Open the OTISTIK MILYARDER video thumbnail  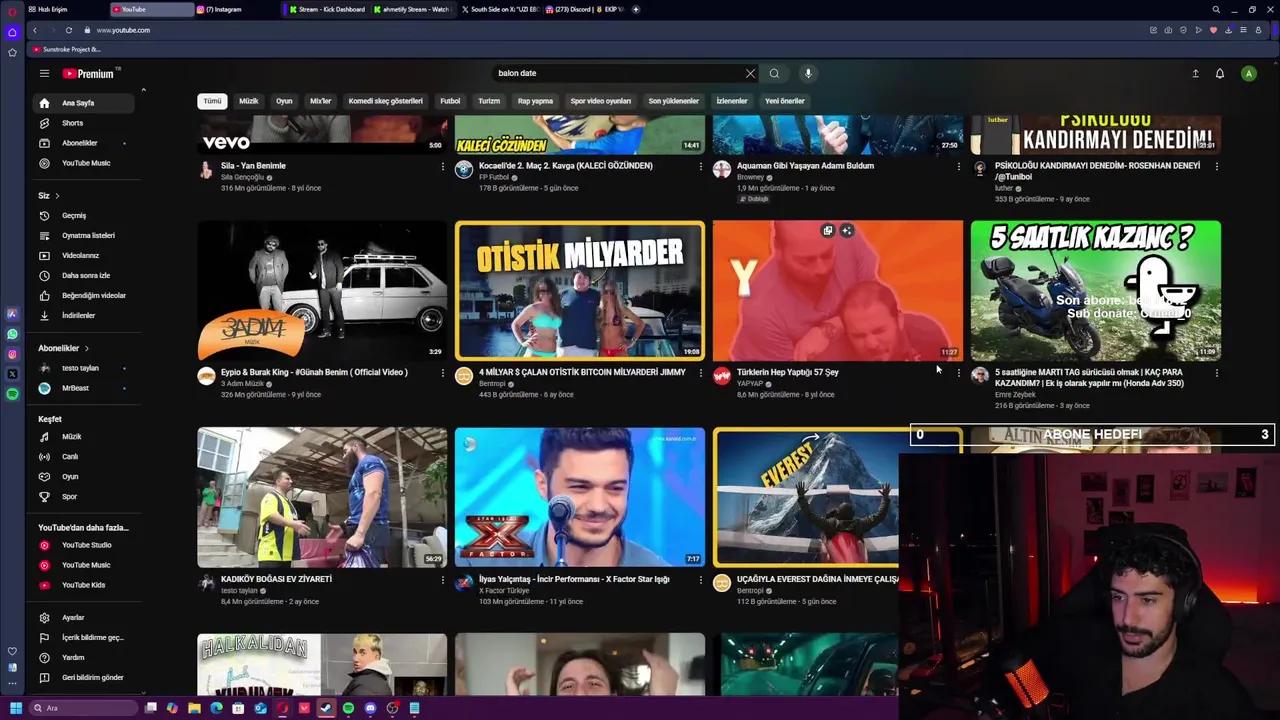[580, 290]
